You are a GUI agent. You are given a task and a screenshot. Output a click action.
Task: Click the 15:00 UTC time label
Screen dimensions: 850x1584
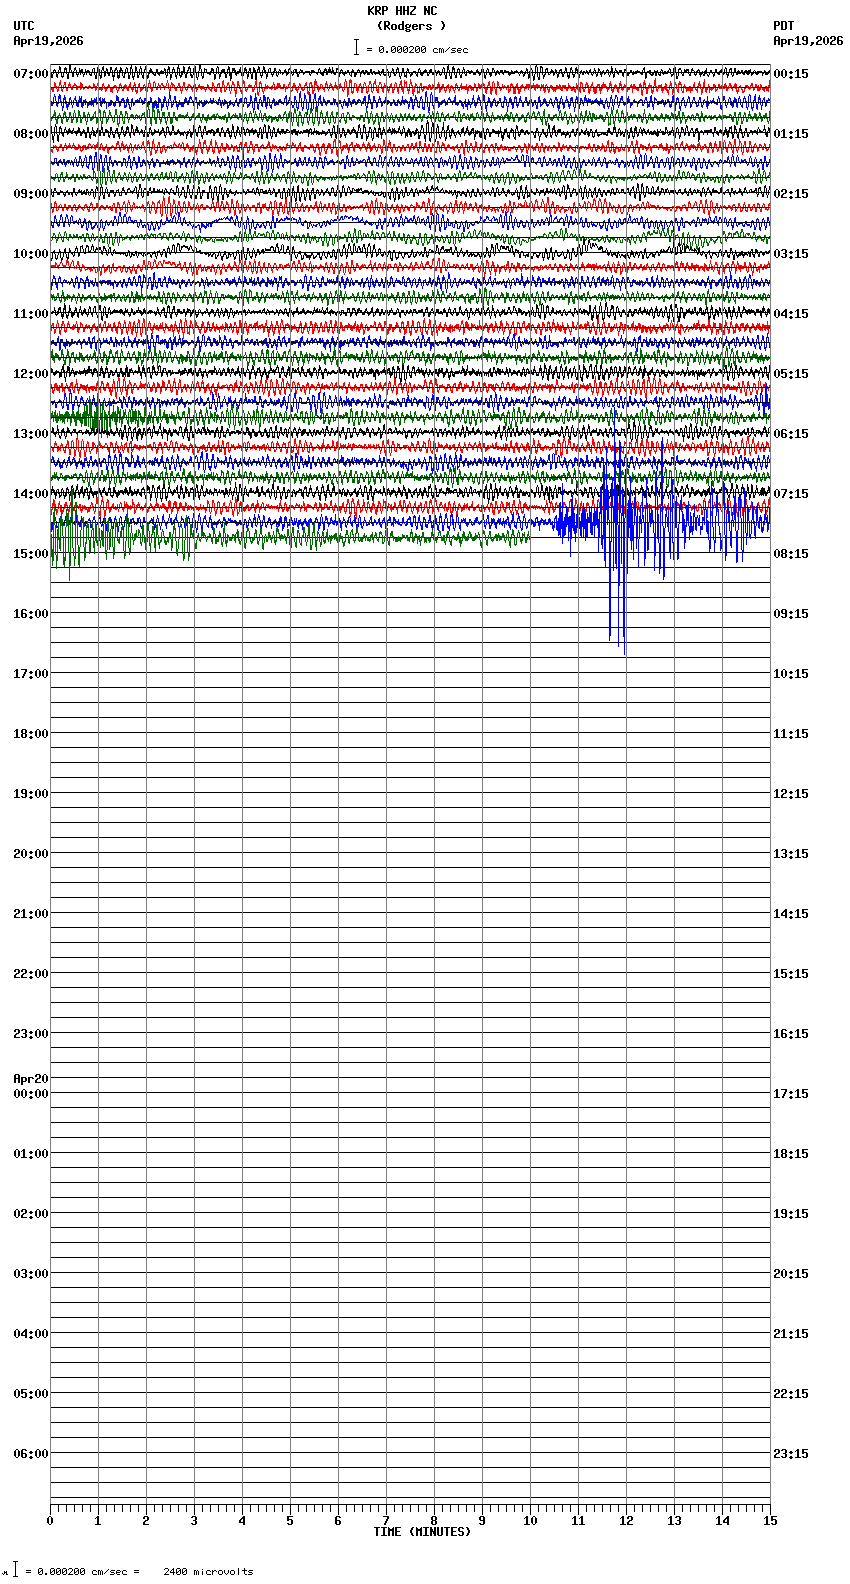coord(31,554)
